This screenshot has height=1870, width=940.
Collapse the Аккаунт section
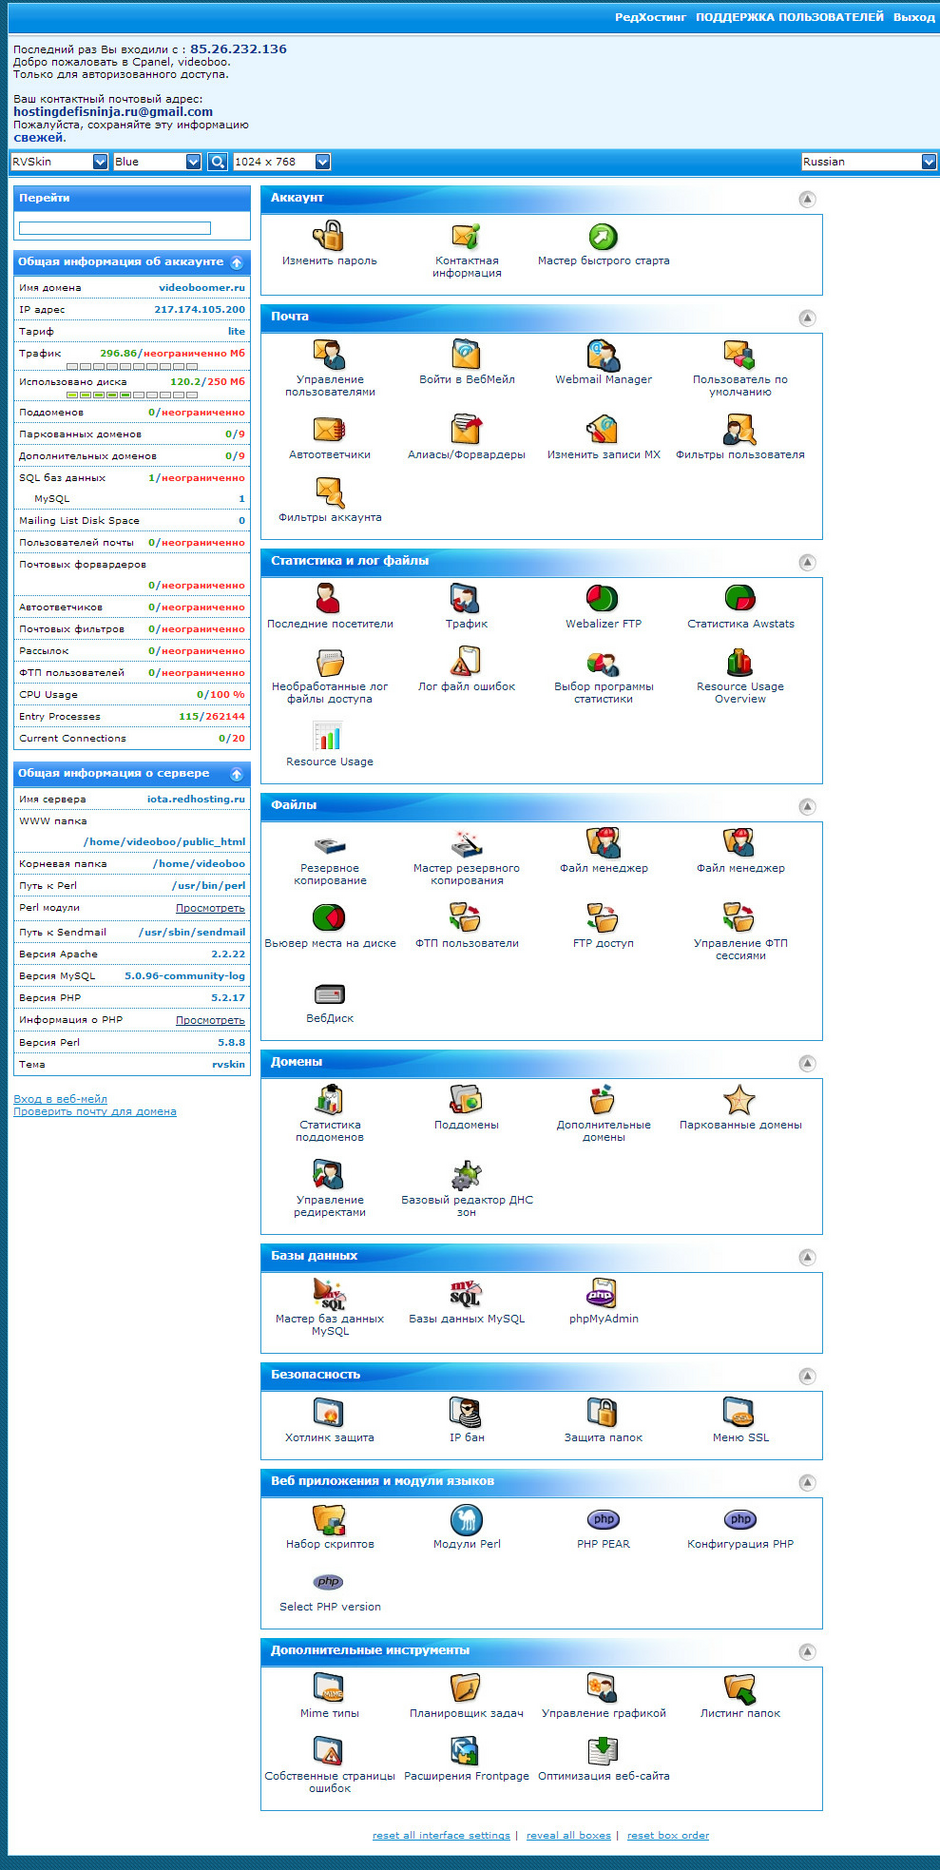tap(807, 199)
